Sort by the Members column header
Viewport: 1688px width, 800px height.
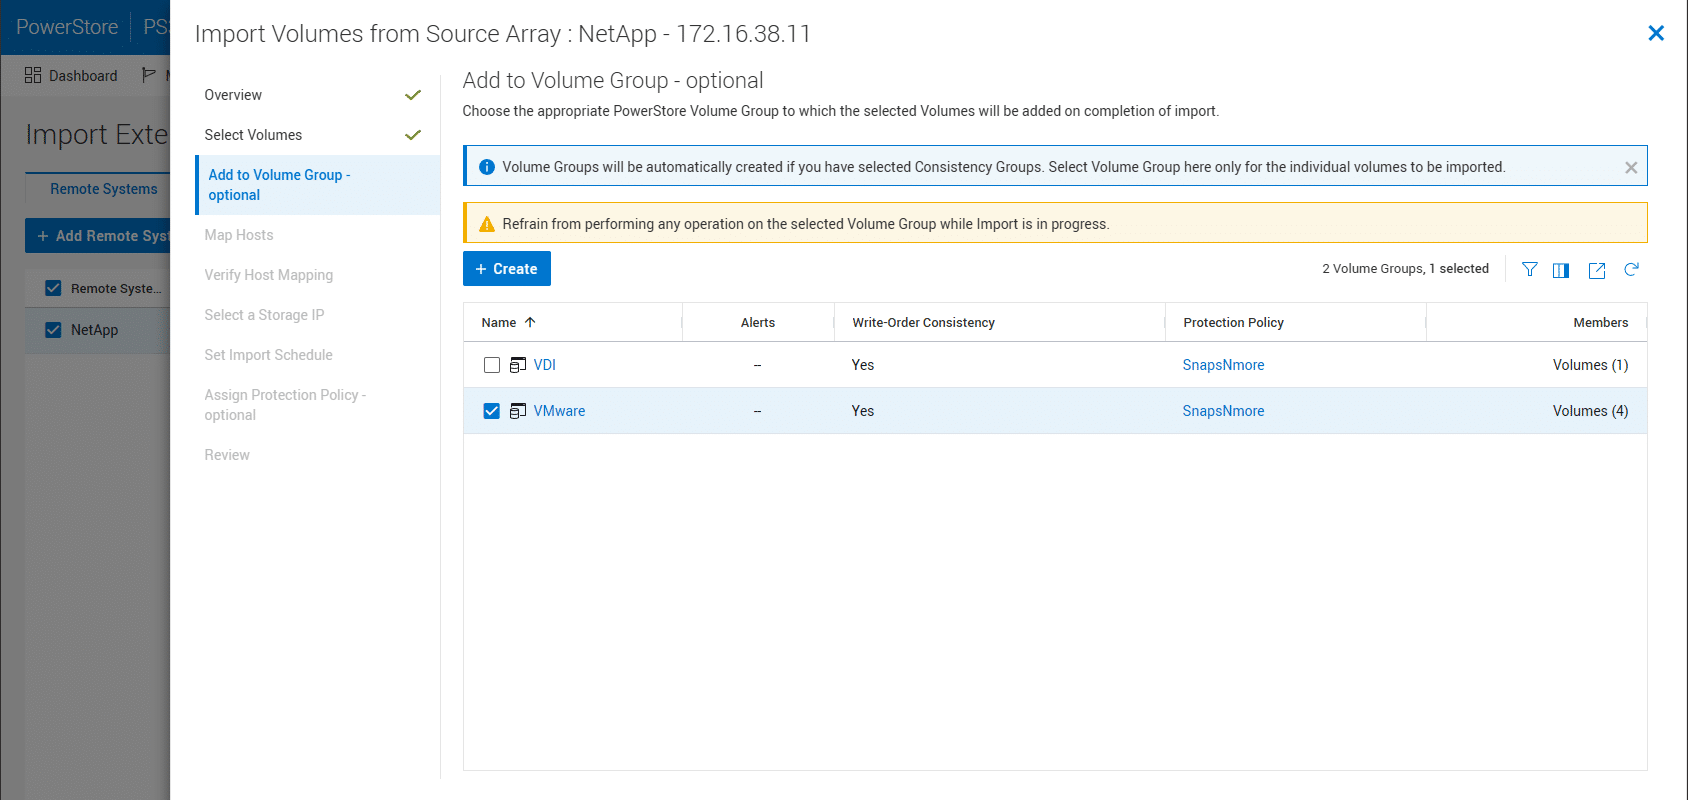(x=1600, y=322)
